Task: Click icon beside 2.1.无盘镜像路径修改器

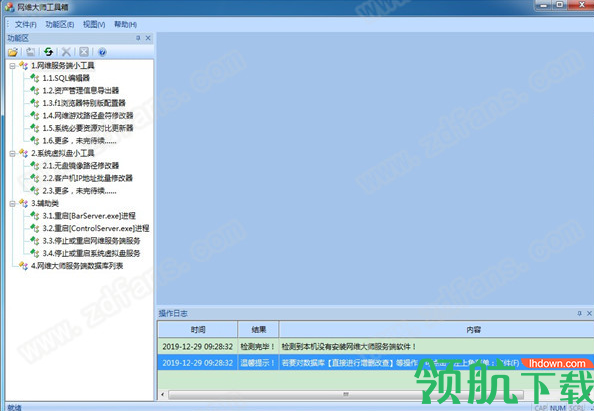Action: (x=35, y=166)
